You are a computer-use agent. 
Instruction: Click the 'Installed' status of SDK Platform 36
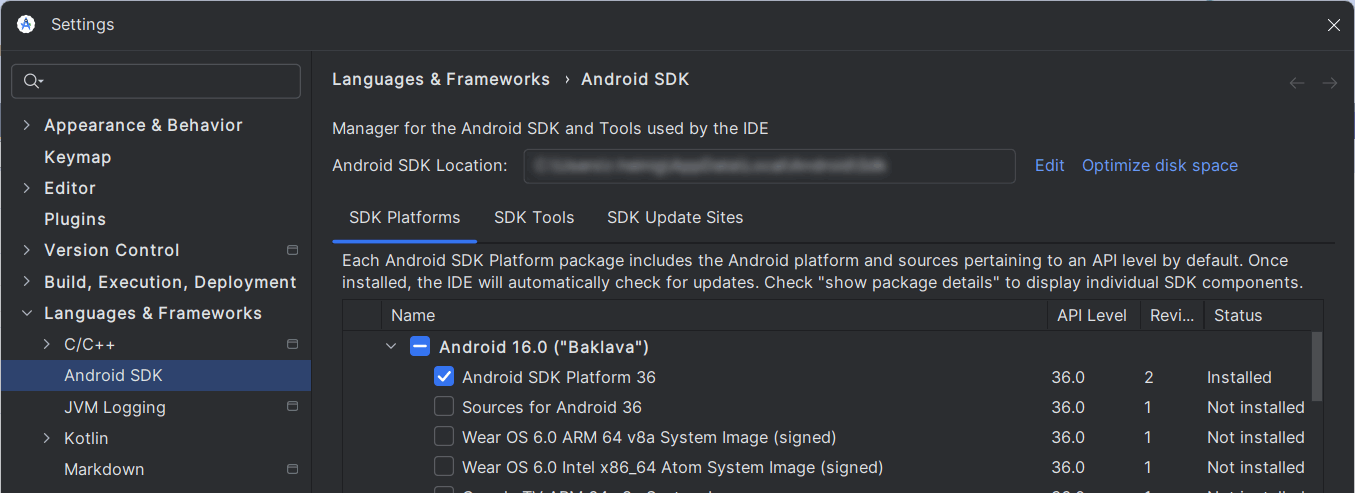[1239, 377]
